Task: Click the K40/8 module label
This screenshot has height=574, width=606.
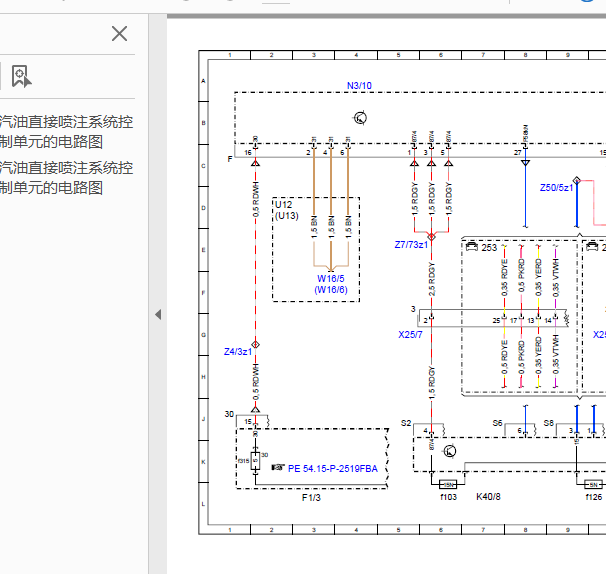Action: point(488,497)
